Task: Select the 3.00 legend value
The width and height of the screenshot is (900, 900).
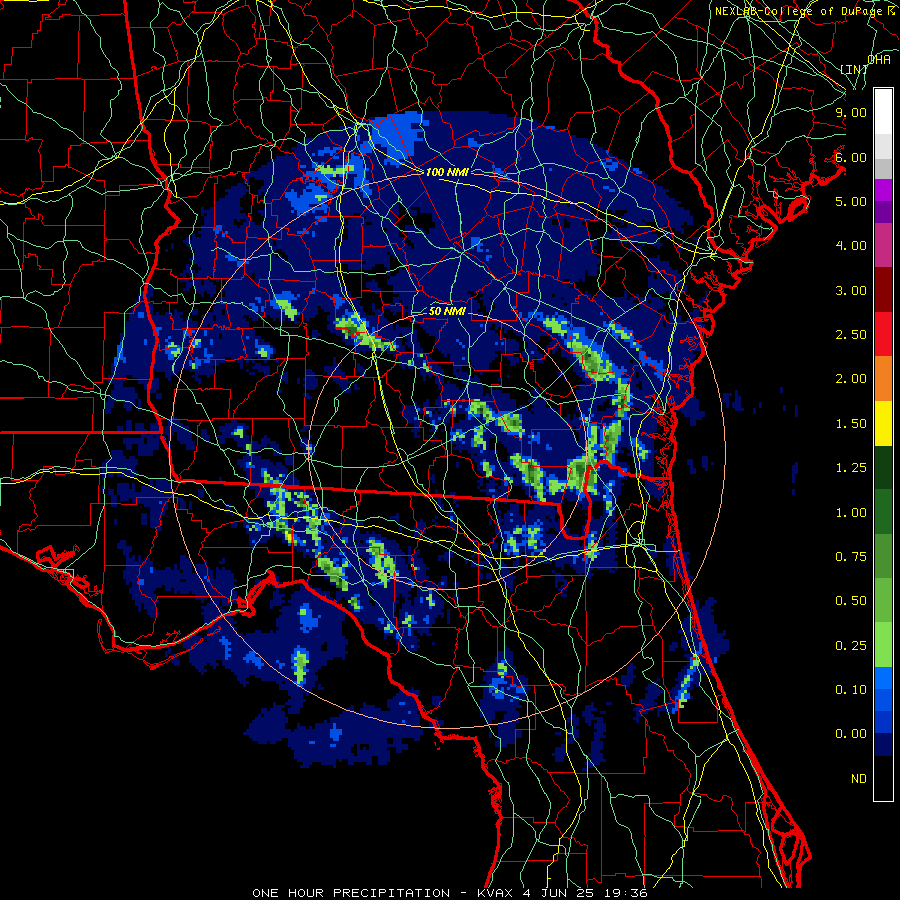Action: click(x=851, y=290)
